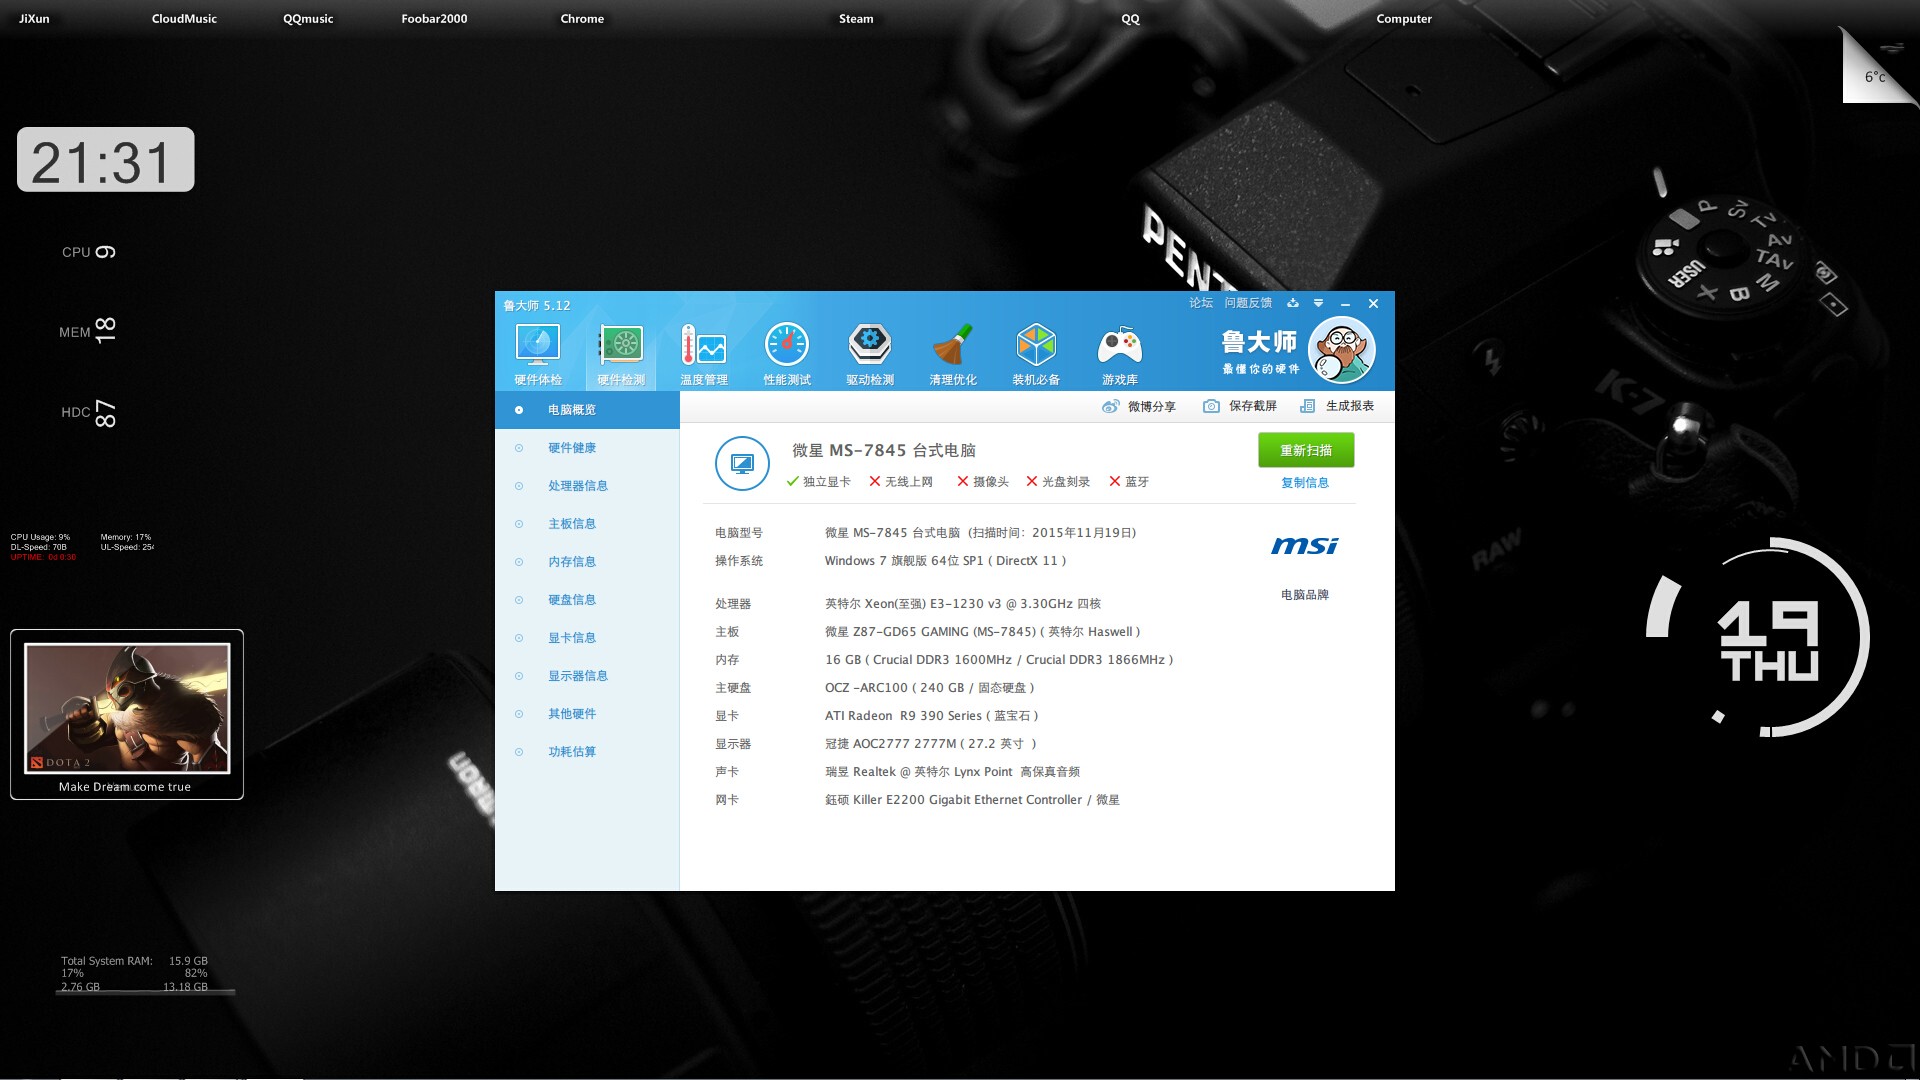Open the 游戏库 gamepad icon
Viewport: 1920px width, 1080px height.
pyautogui.click(x=1120, y=354)
